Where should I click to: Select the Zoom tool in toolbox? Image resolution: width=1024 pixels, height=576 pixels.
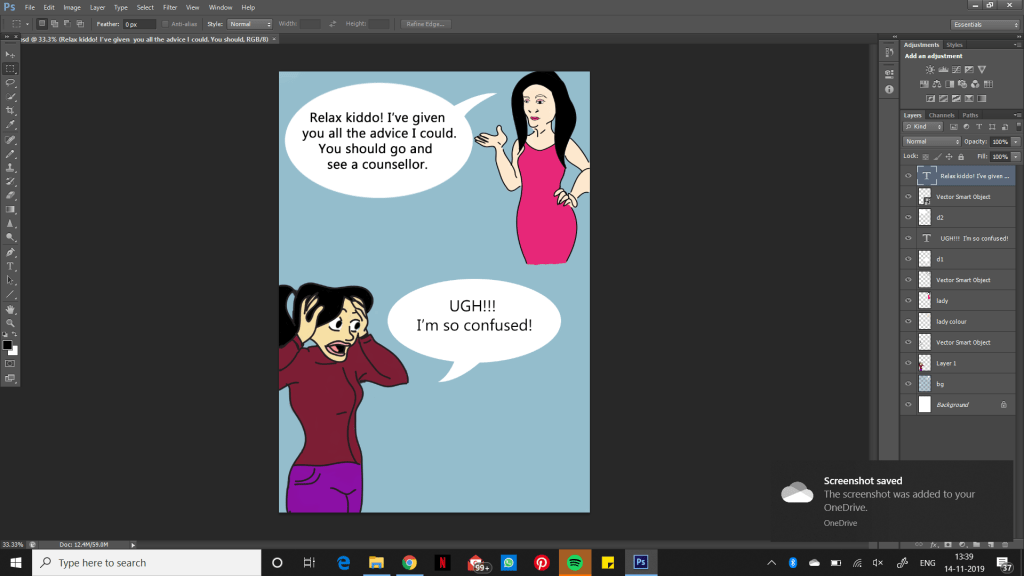click(x=10, y=323)
